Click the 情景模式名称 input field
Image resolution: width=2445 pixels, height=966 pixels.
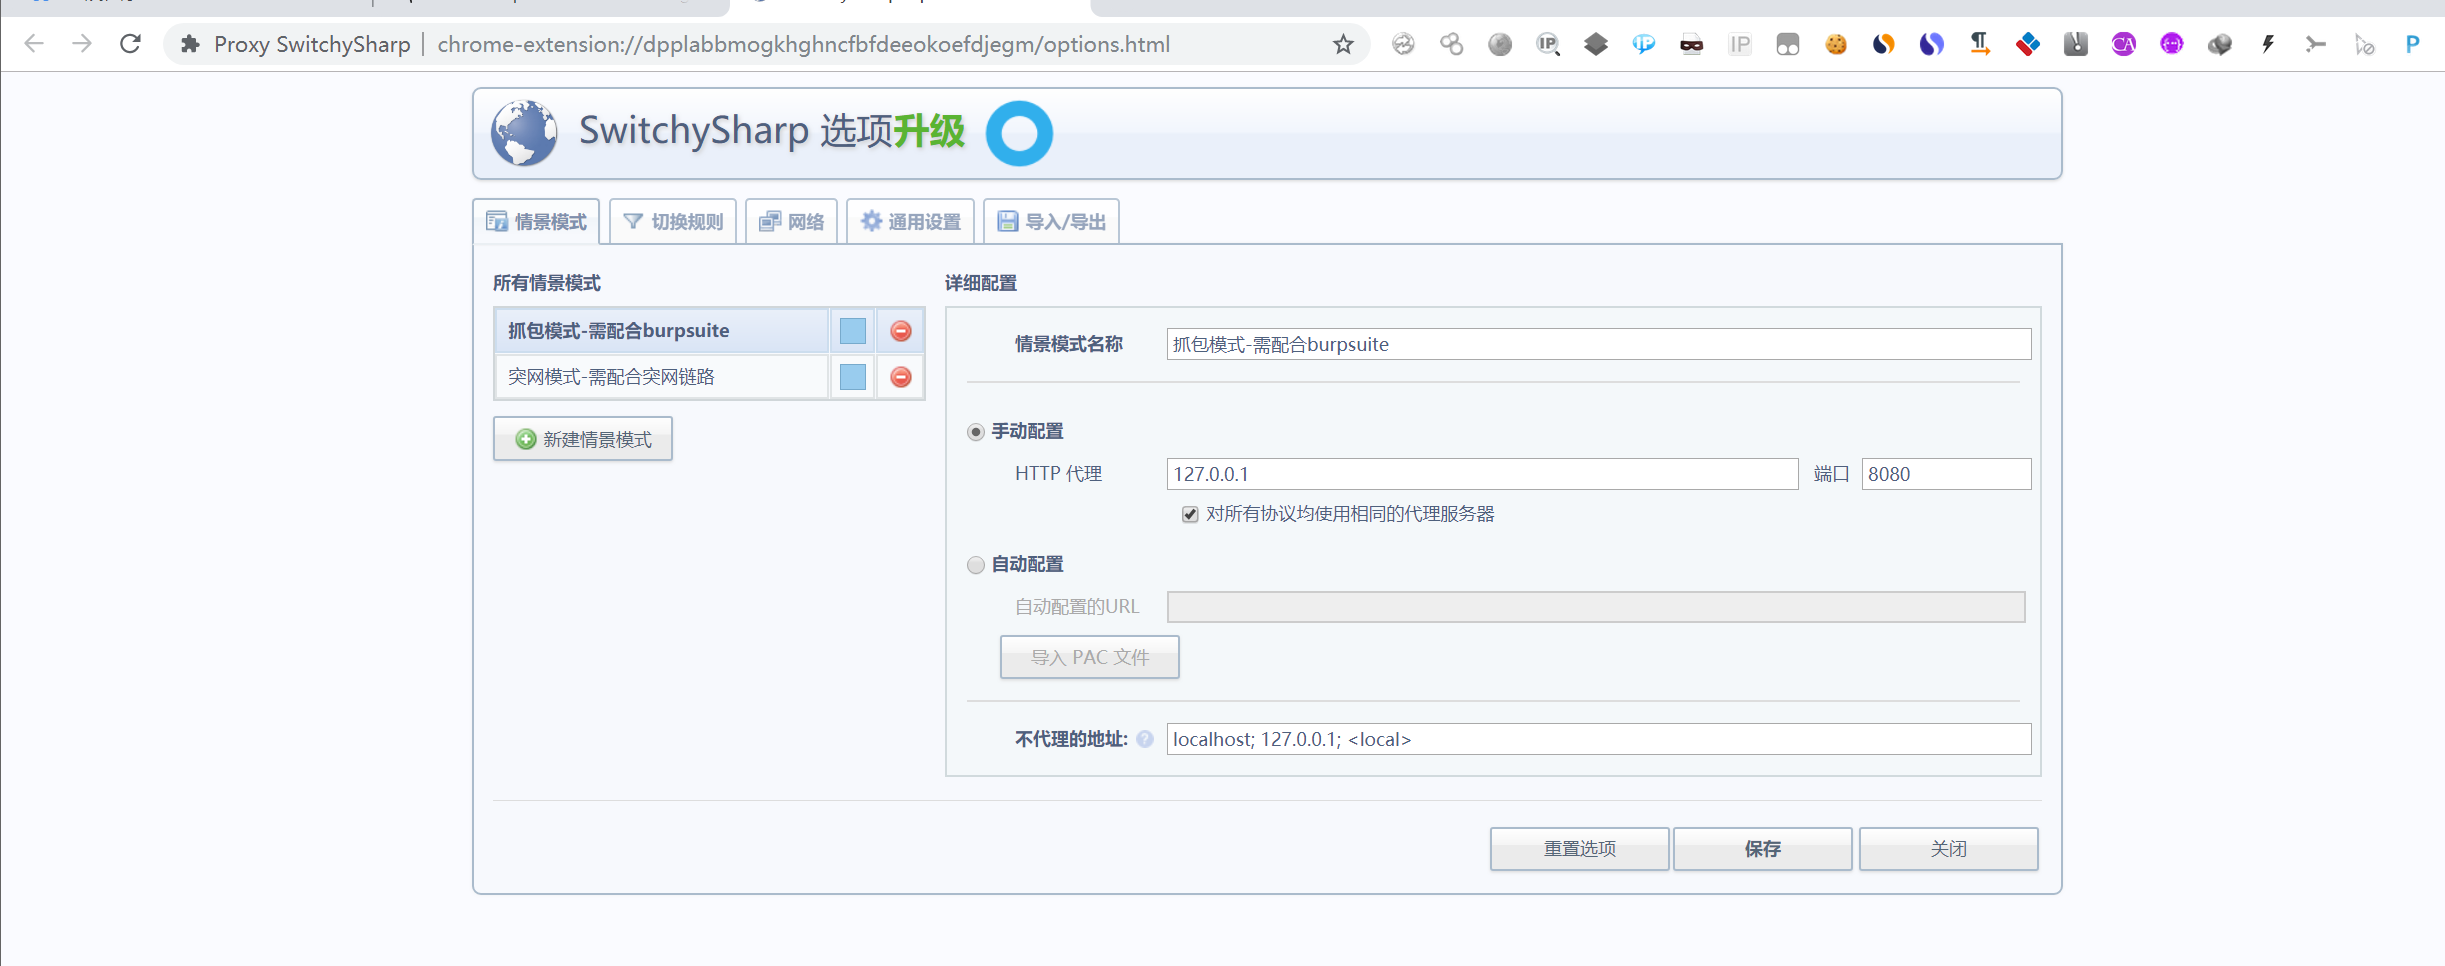pyautogui.click(x=1599, y=344)
